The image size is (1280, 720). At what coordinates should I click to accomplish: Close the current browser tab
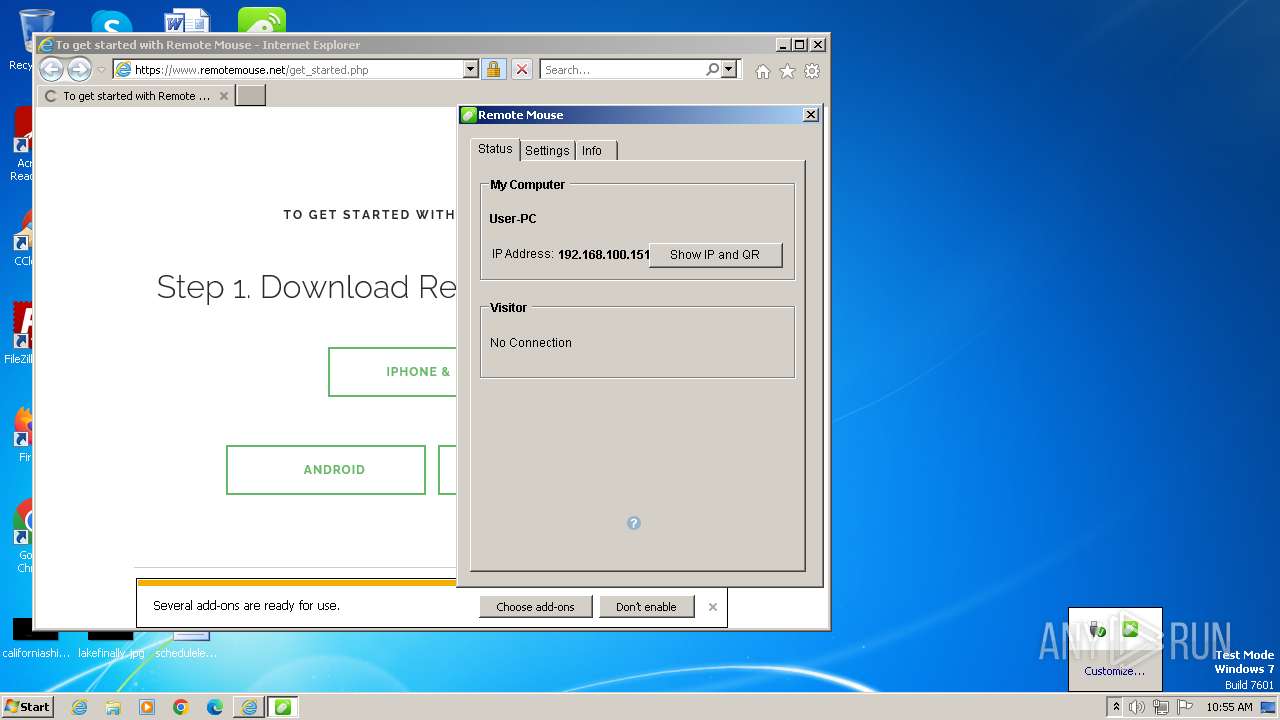223,96
